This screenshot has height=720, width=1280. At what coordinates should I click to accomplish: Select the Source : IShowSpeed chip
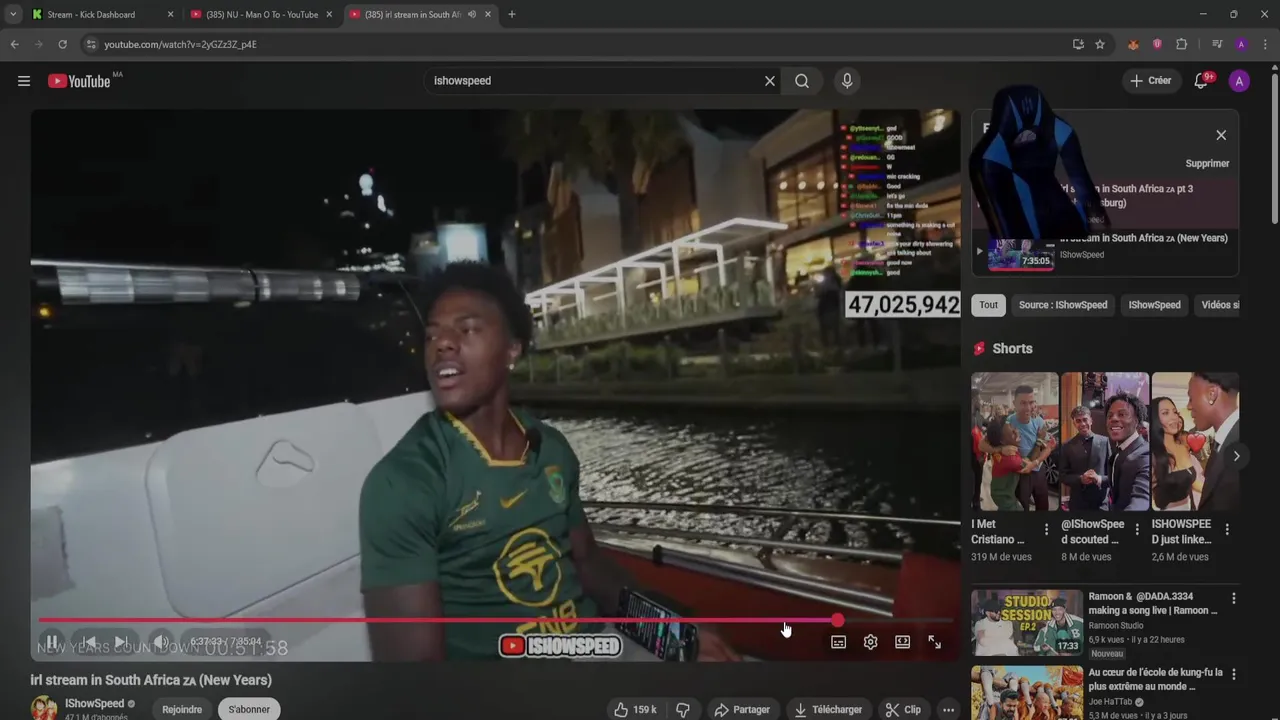pos(1063,305)
